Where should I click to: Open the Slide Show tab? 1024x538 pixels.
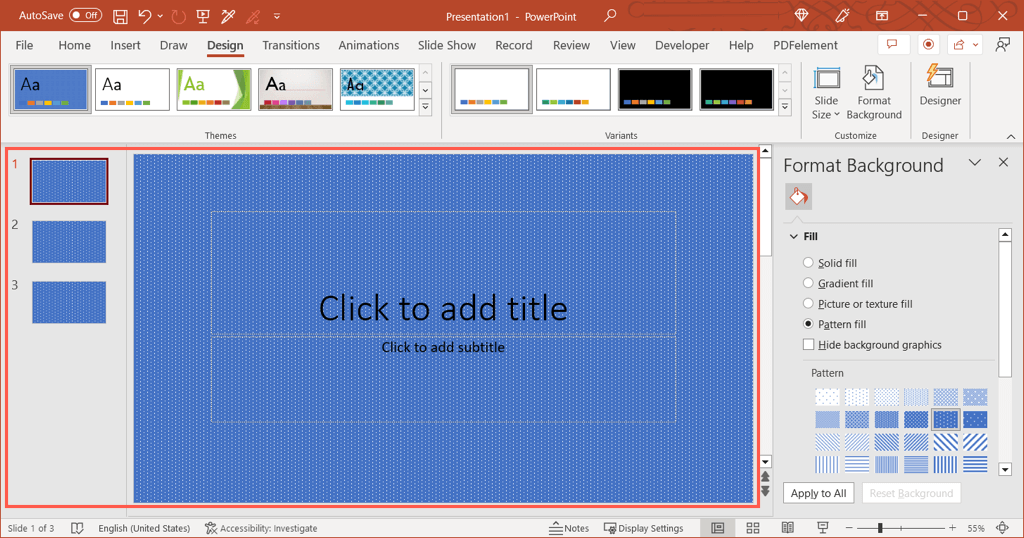coord(447,45)
